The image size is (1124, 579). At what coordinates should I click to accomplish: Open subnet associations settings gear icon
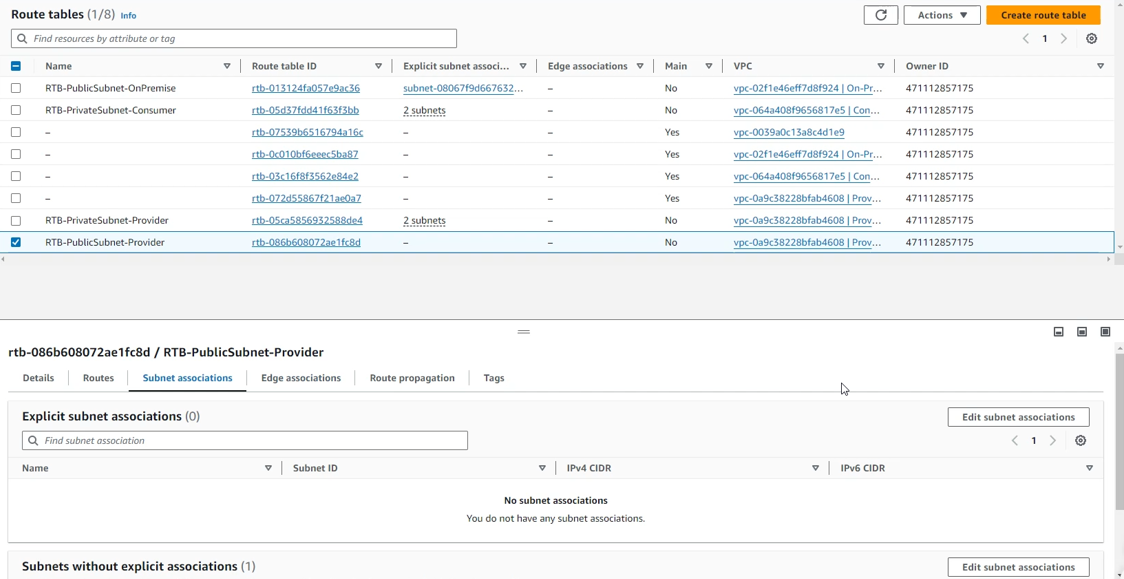tap(1080, 441)
